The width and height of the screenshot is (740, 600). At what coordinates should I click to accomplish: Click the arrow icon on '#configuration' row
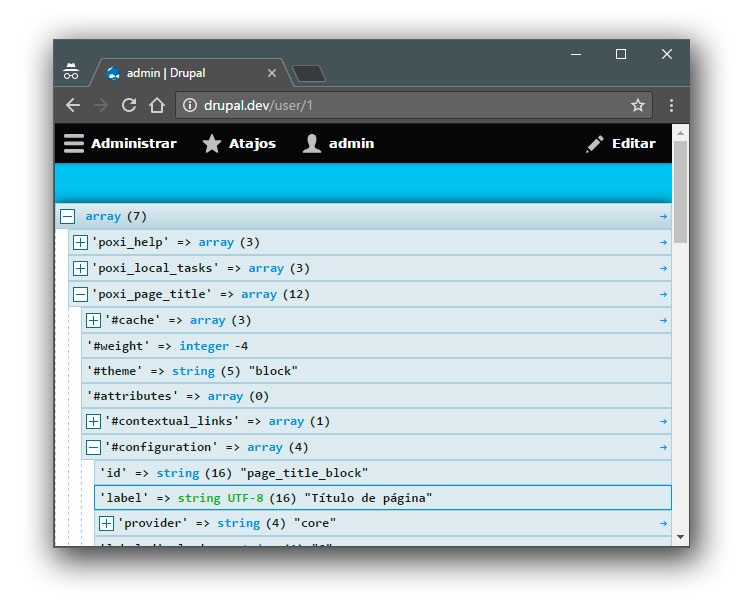pos(663,447)
